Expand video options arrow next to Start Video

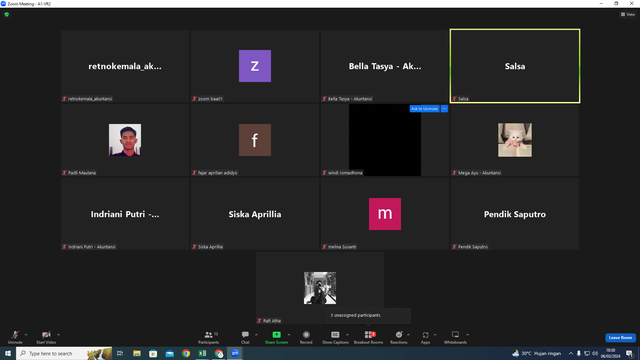[x=59, y=335]
